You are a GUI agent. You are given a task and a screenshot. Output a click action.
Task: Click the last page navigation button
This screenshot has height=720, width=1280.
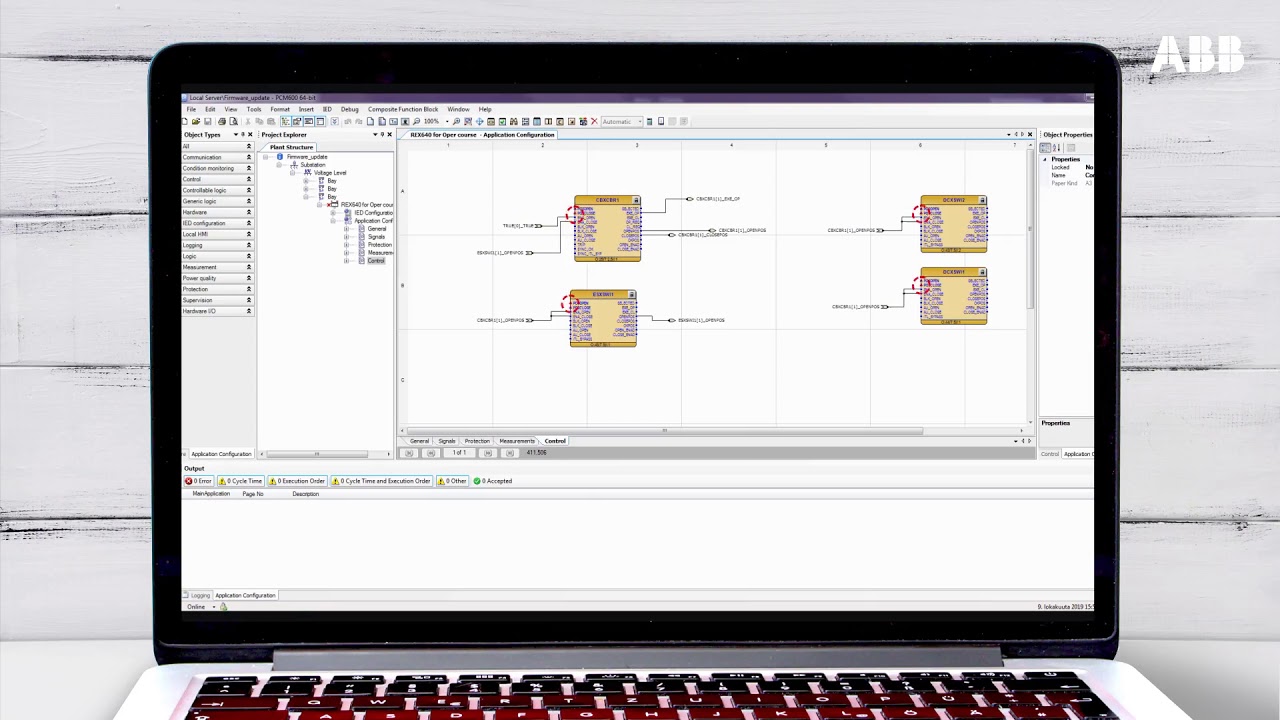point(509,453)
